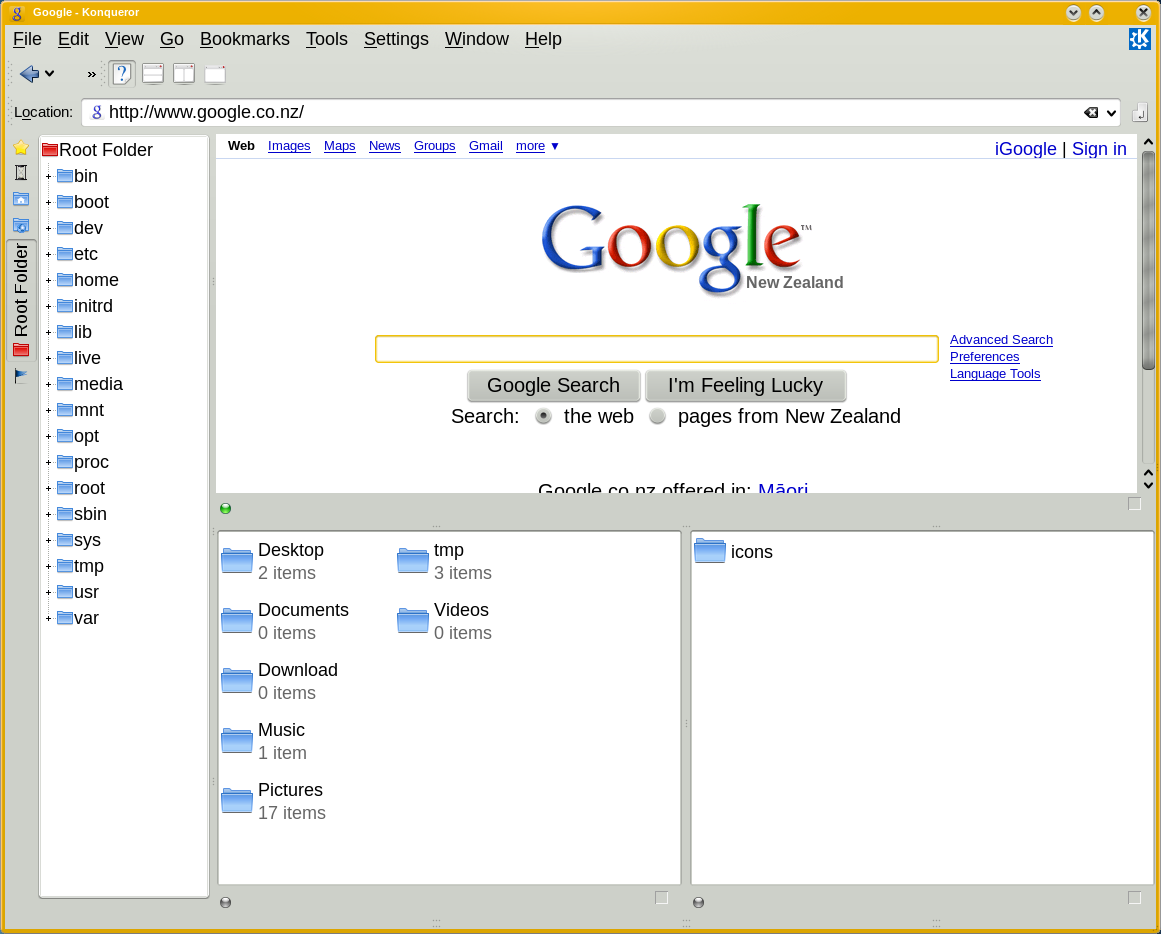The width and height of the screenshot is (1161, 934).
Task: Click the button right of the location bar
Action: pos(1140,113)
